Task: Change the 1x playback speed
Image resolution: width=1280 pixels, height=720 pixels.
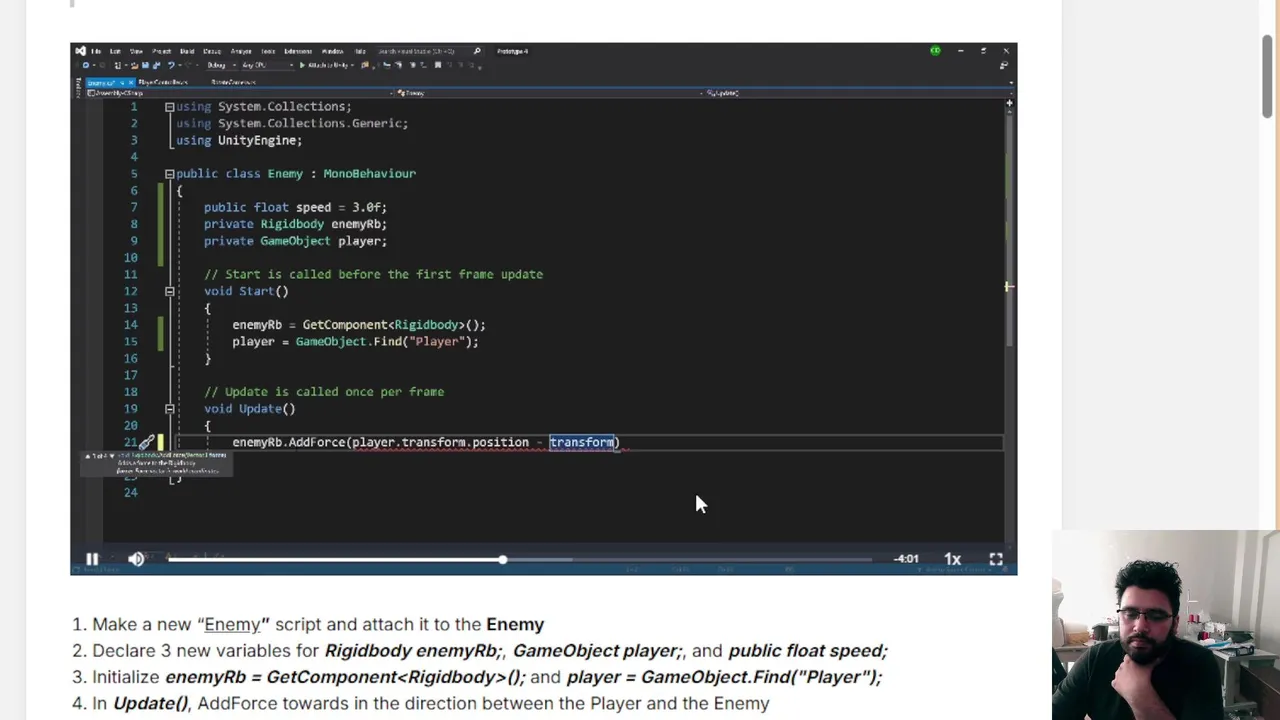Action: click(x=953, y=559)
